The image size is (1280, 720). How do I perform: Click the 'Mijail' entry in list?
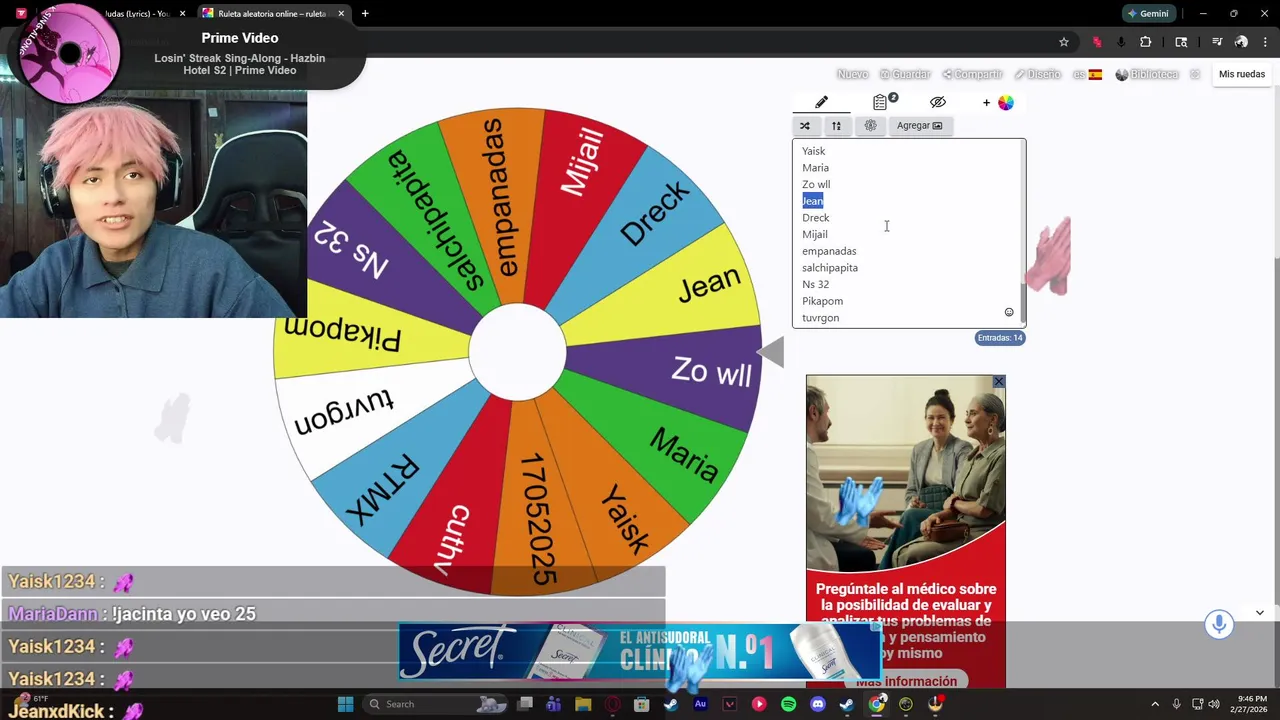tap(814, 234)
